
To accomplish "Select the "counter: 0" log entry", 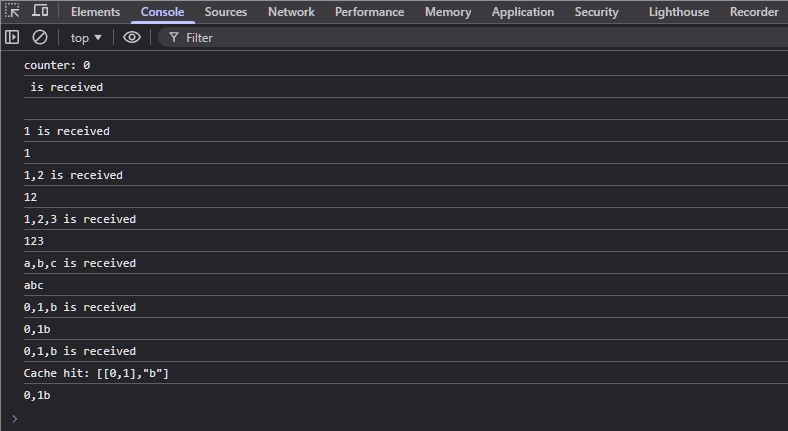I will point(57,65).
